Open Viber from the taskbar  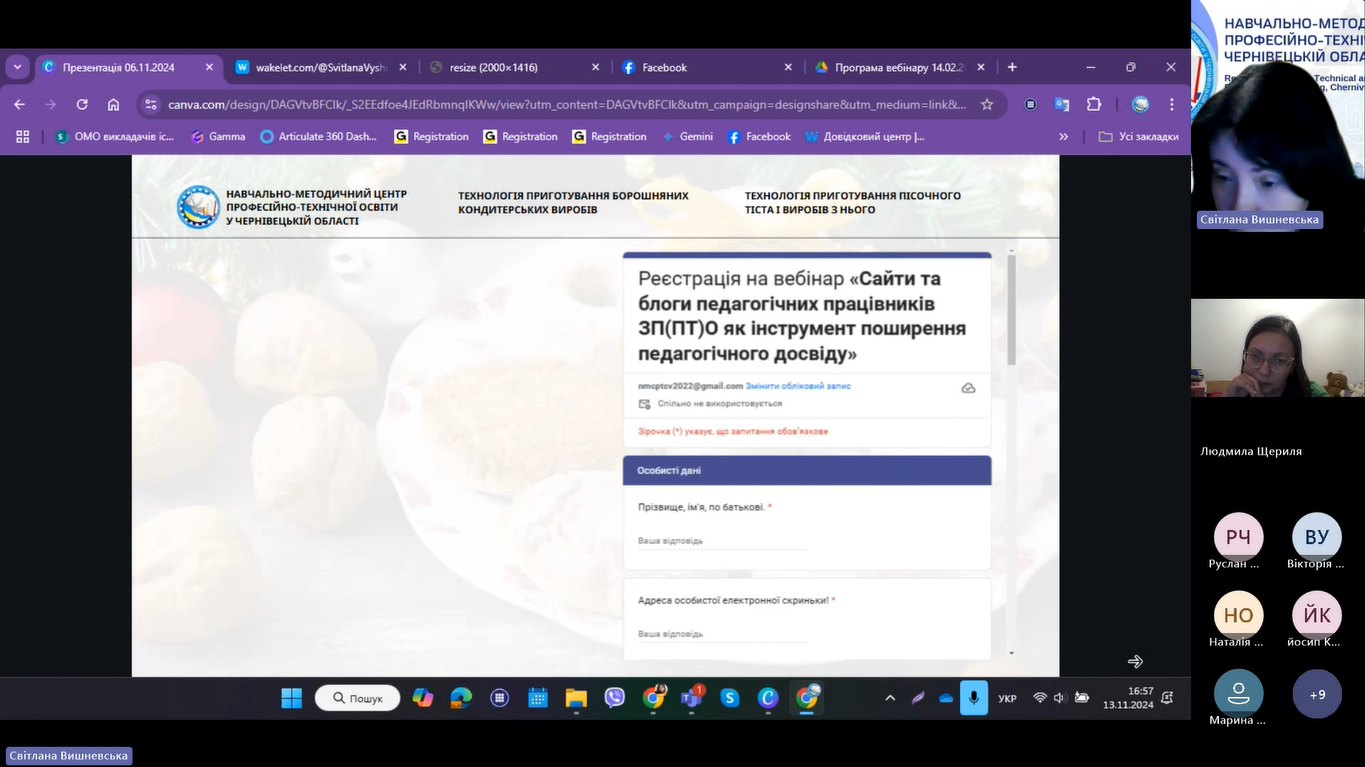[x=614, y=698]
